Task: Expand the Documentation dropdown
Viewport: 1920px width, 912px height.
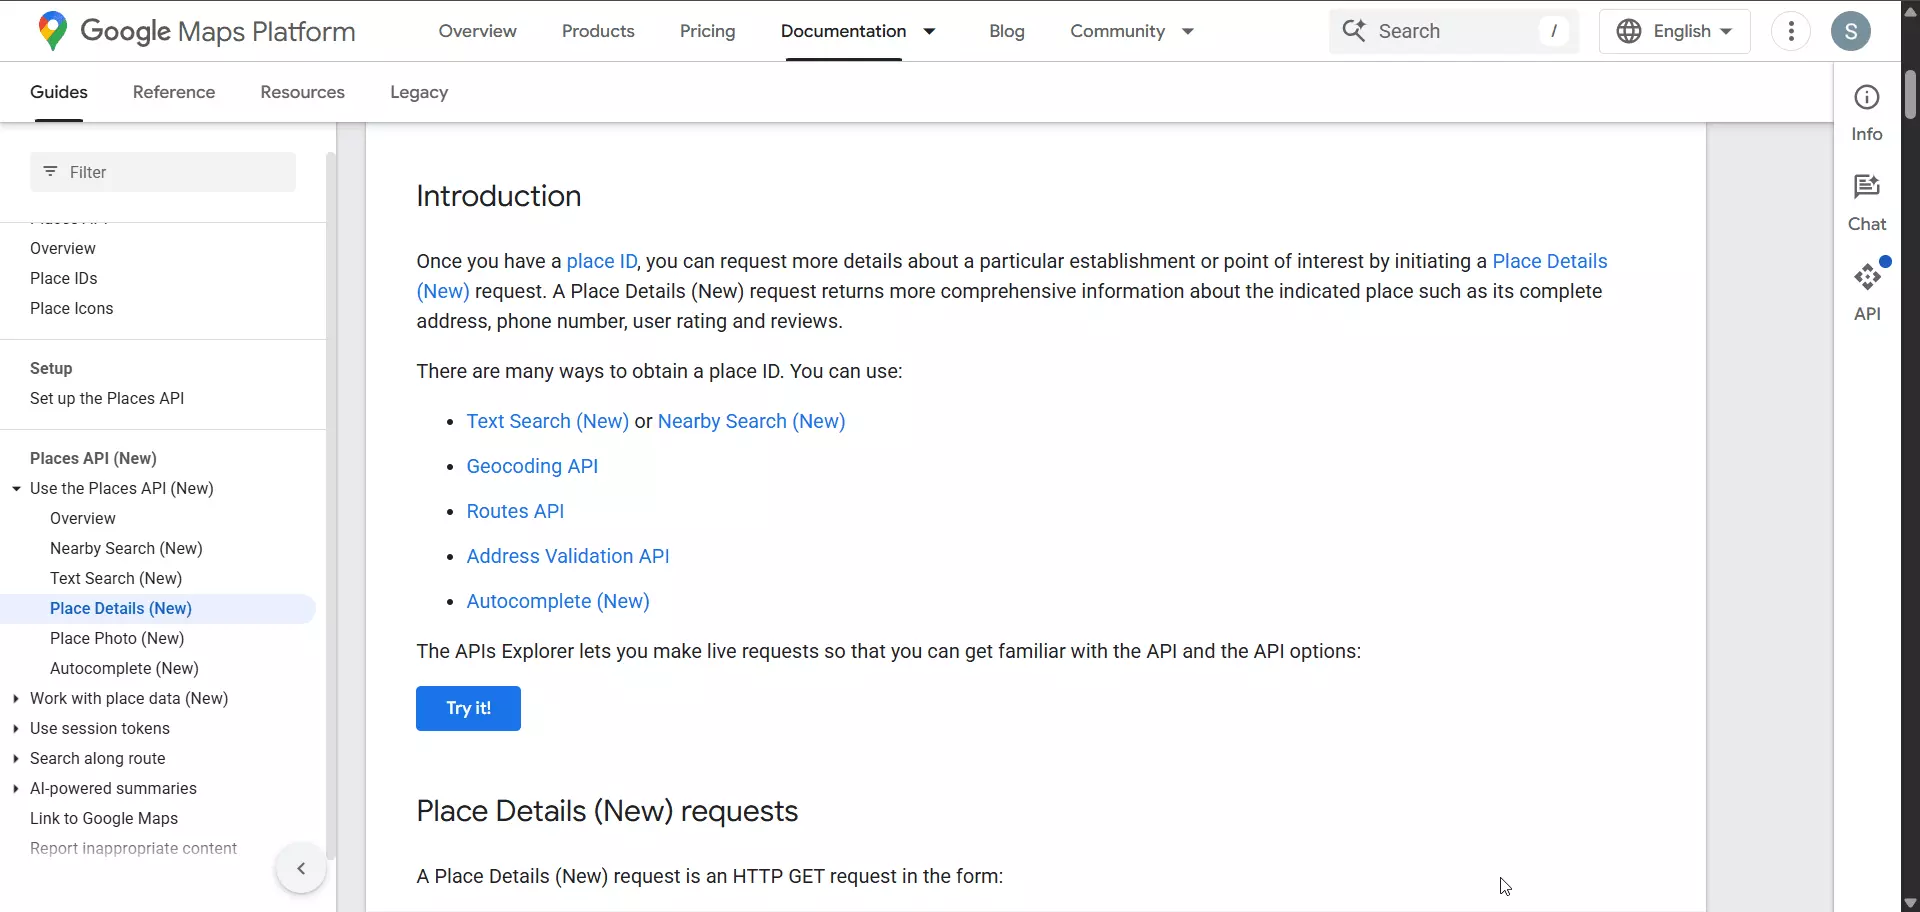Action: [931, 31]
